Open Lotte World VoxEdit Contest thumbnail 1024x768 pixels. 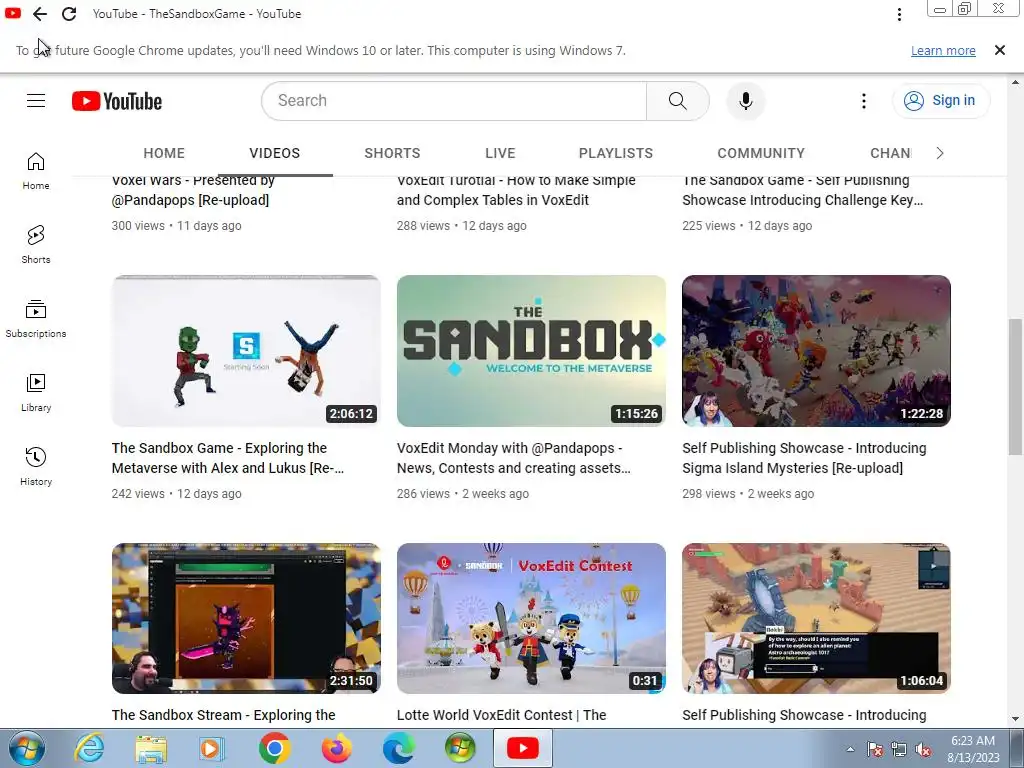(531, 618)
